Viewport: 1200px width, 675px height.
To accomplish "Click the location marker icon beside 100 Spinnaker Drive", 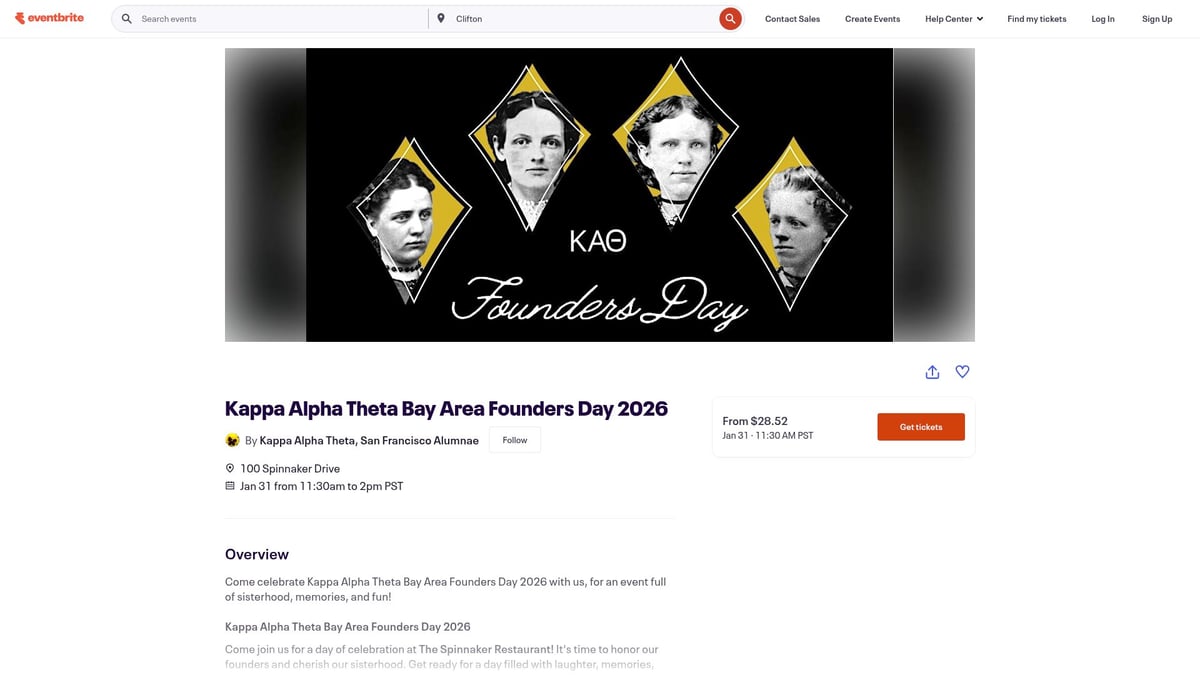I will click(x=230, y=468).
